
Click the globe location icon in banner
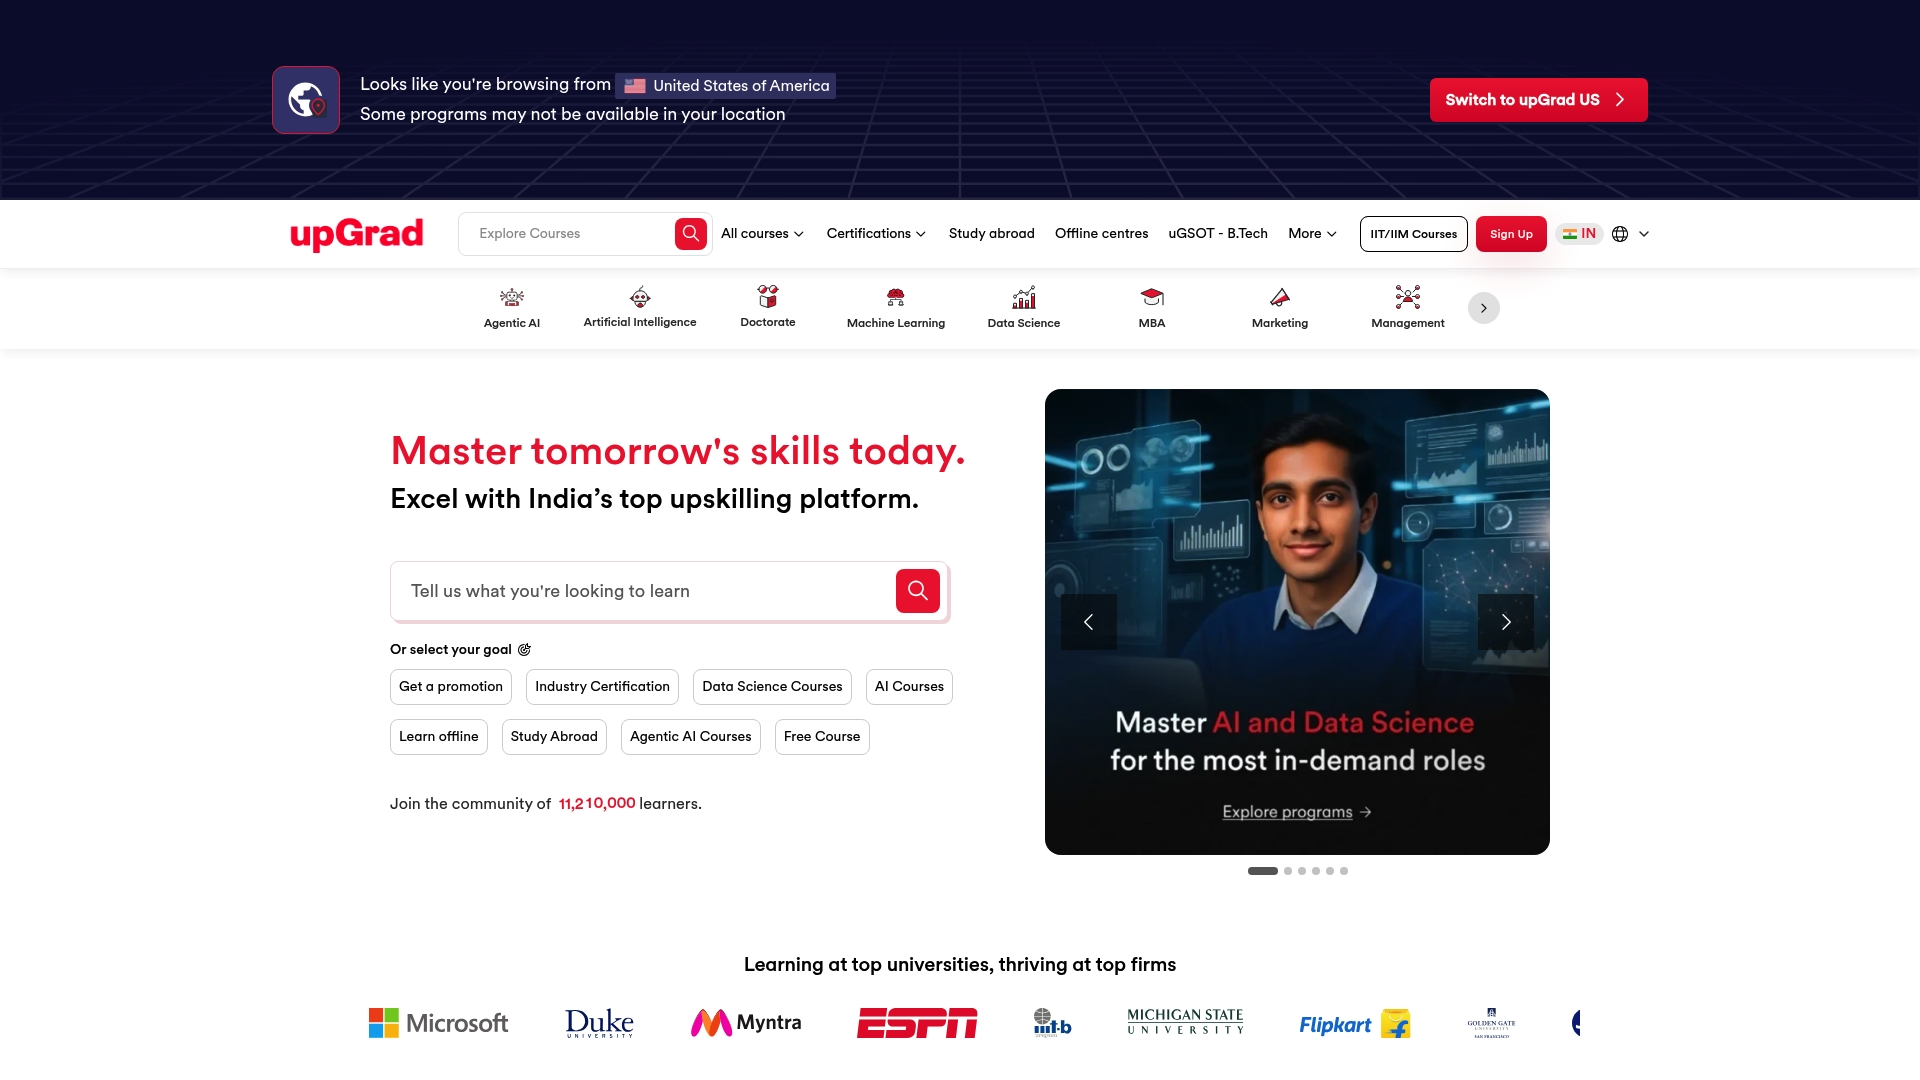coord(306,100)
